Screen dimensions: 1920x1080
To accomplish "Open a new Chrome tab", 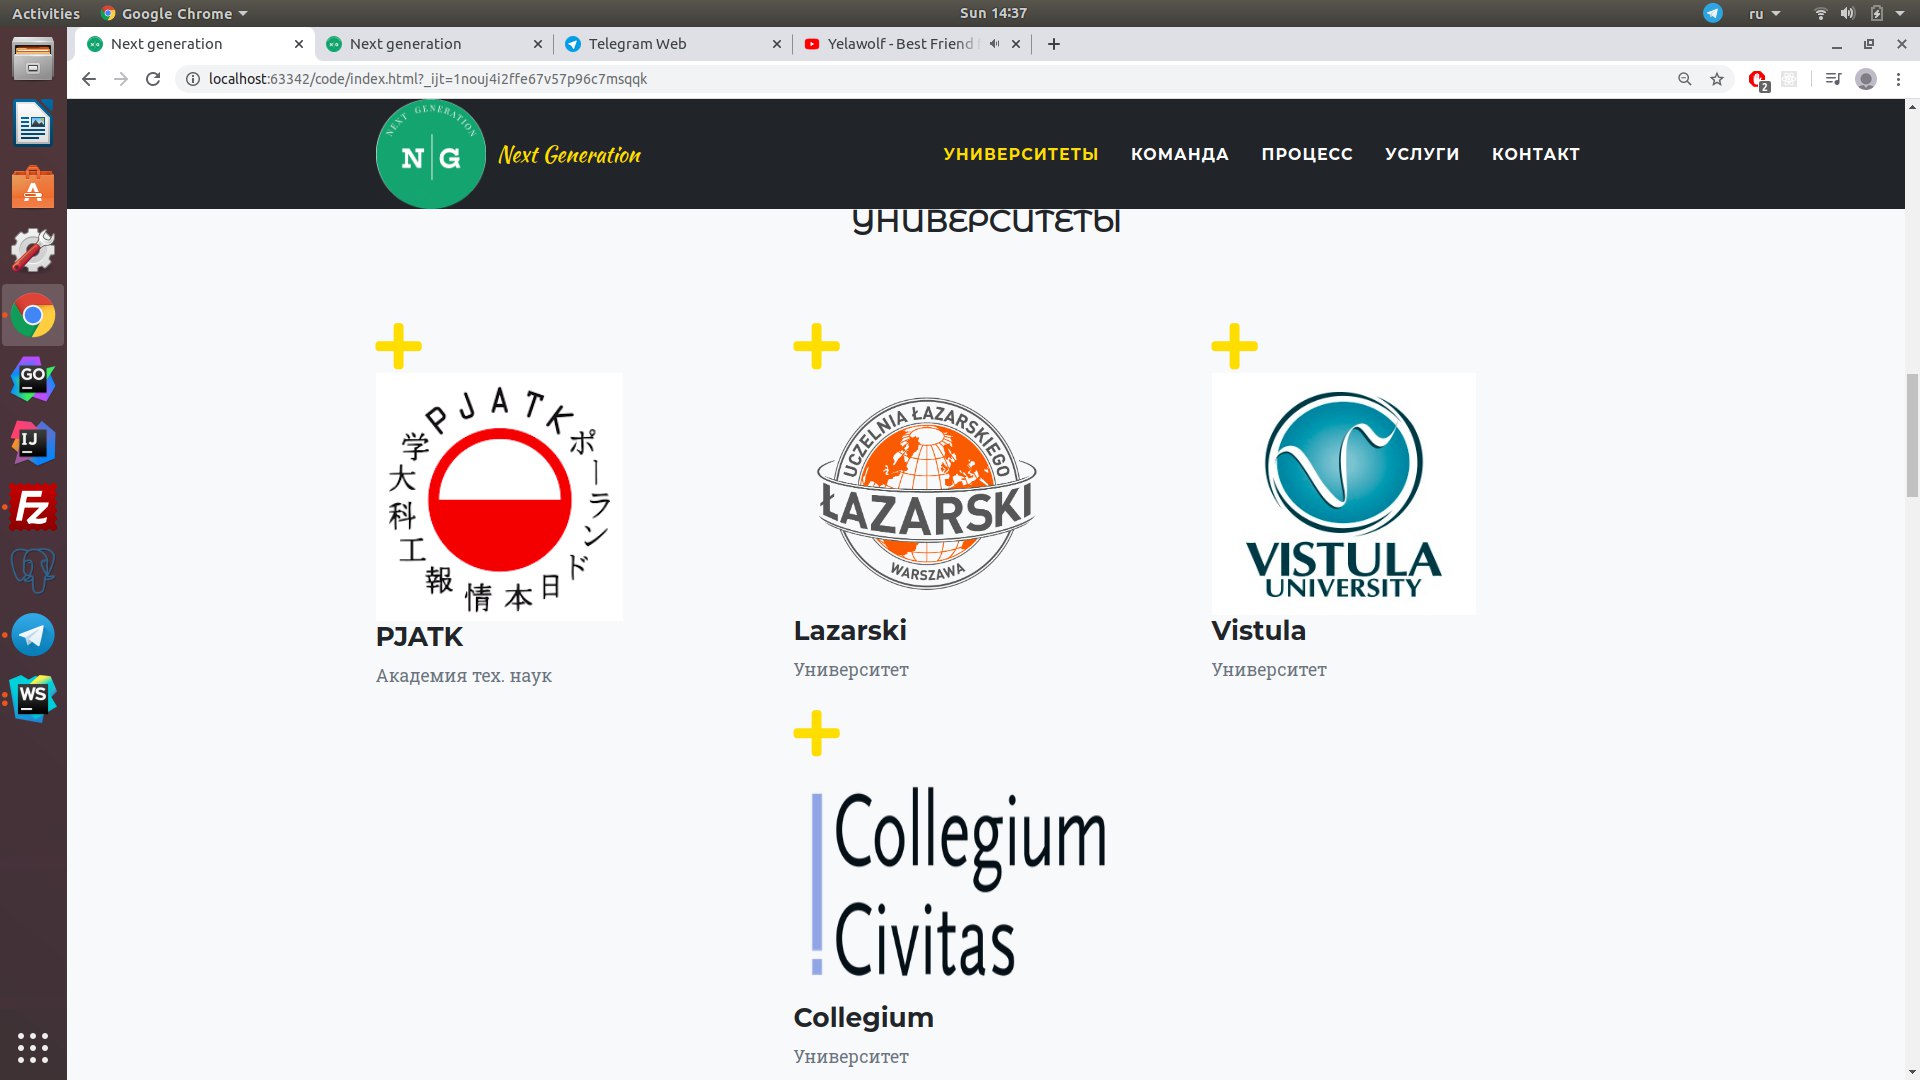I will [1054, 44].
